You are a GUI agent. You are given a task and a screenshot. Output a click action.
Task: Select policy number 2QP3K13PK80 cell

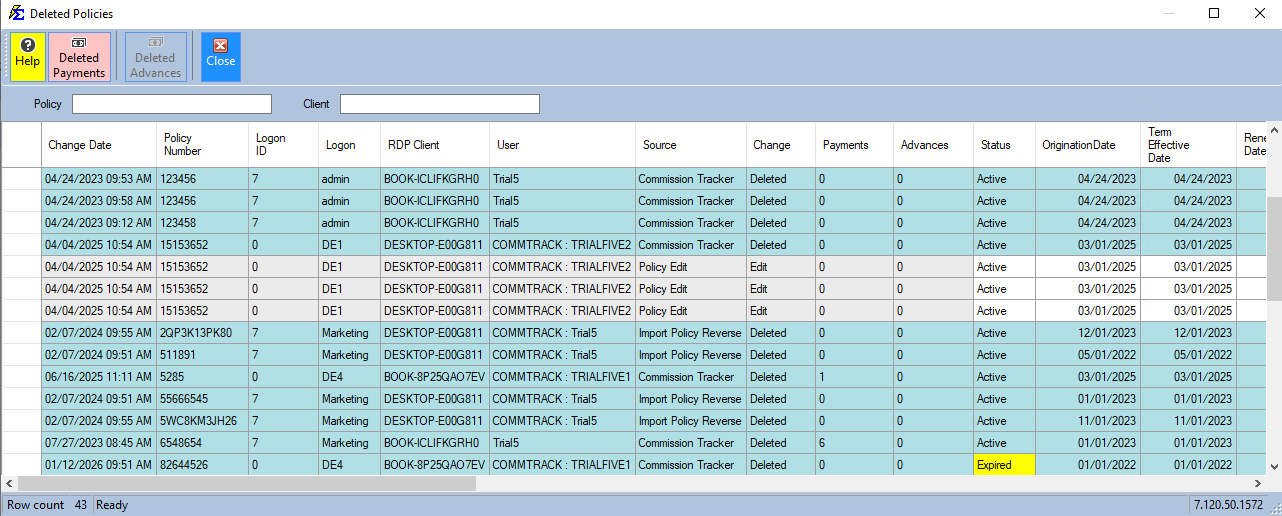coord(203,333)
